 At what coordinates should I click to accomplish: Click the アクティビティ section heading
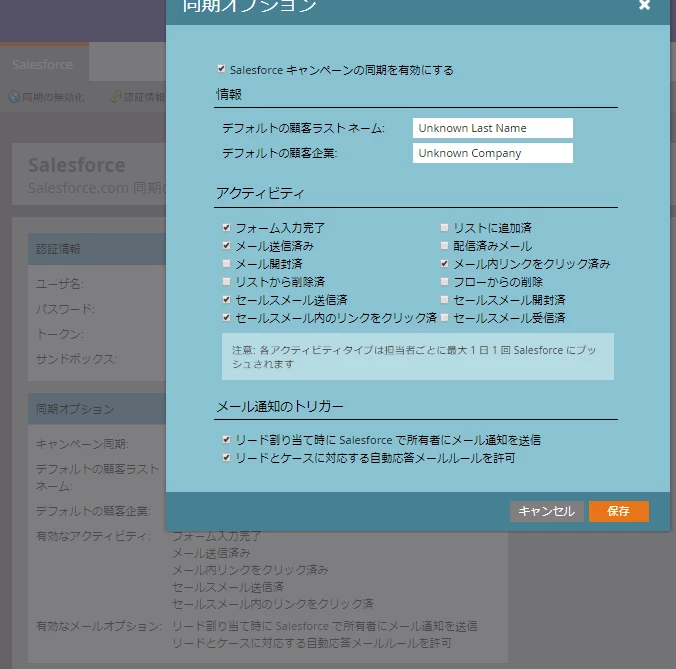pos(260,193)
